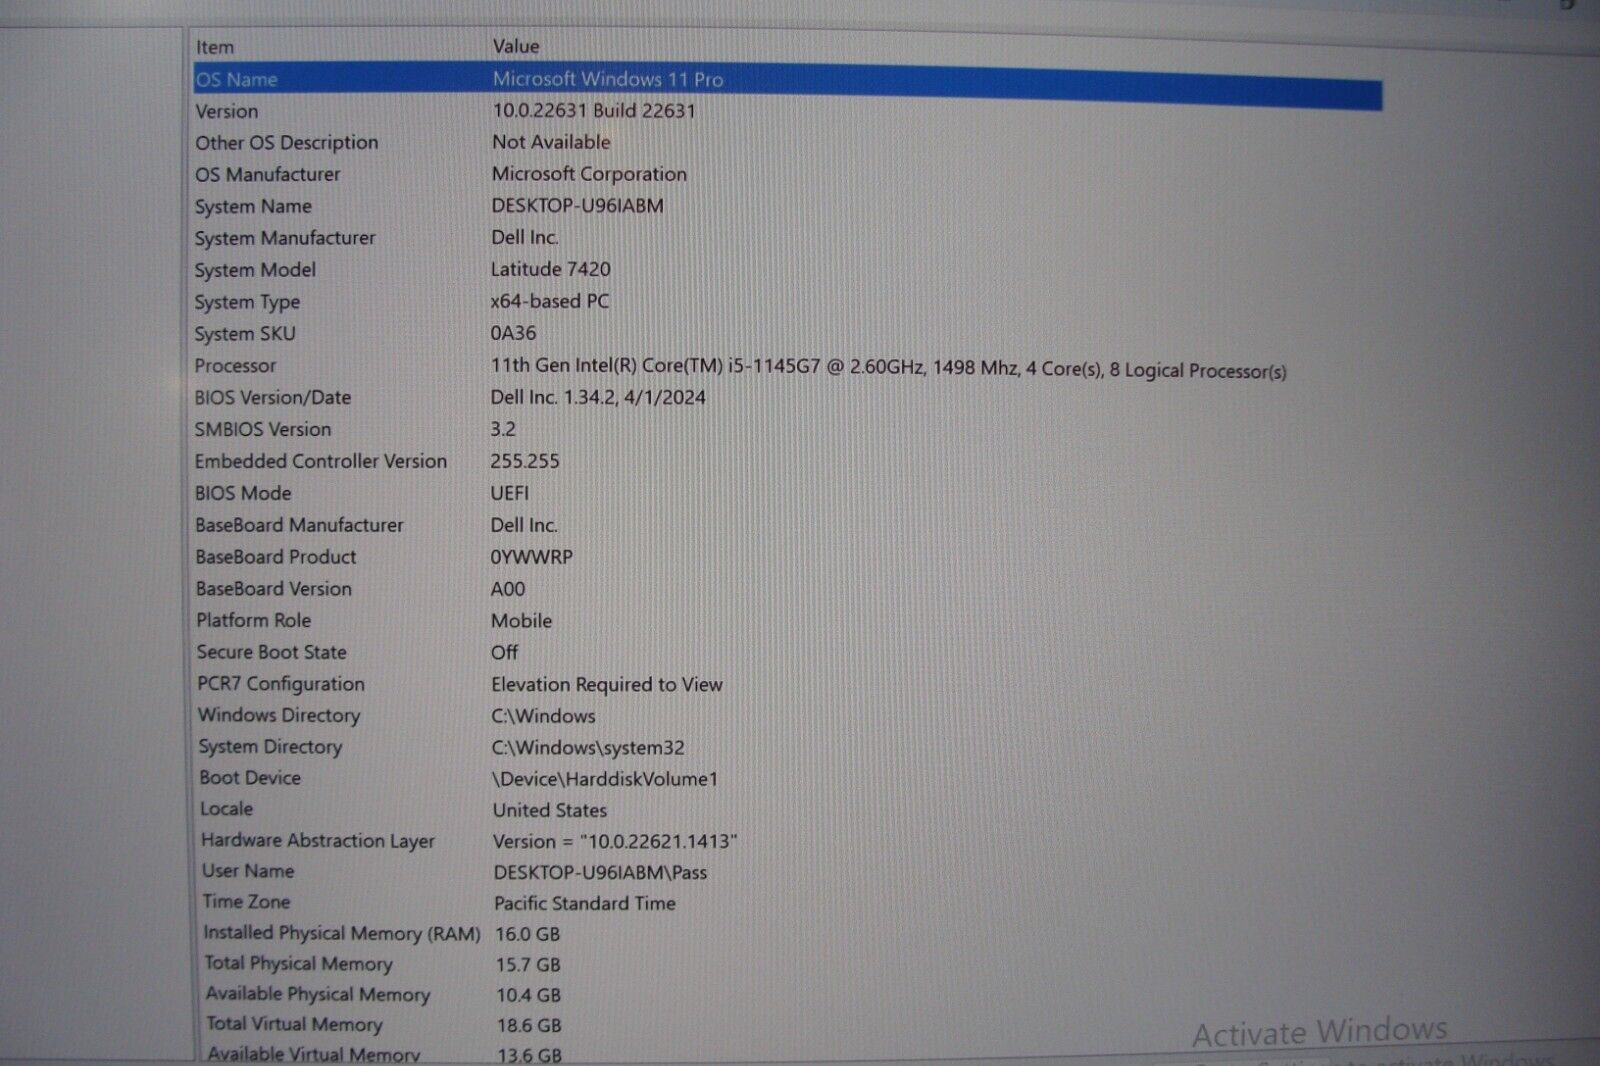Select the BaseBoard Product row
Image resolution: width=1600 pixels, height=1066 pixels.
point(276,557)
